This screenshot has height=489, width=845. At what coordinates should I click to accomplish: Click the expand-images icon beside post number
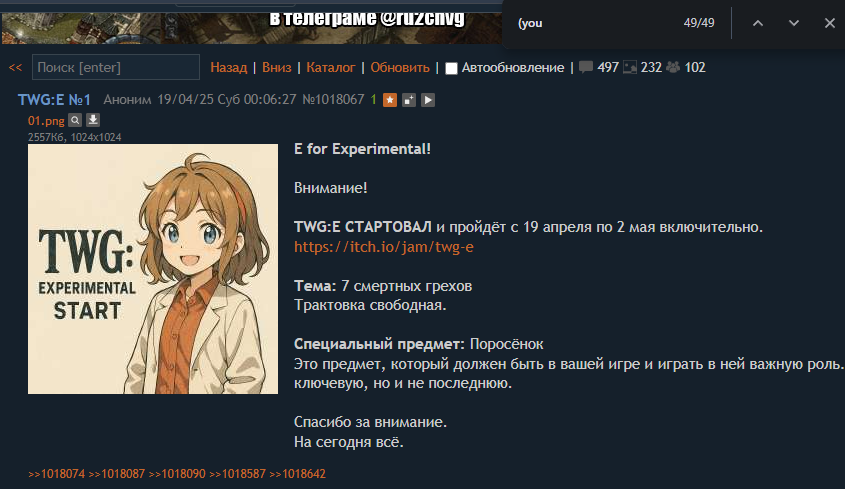409,100
